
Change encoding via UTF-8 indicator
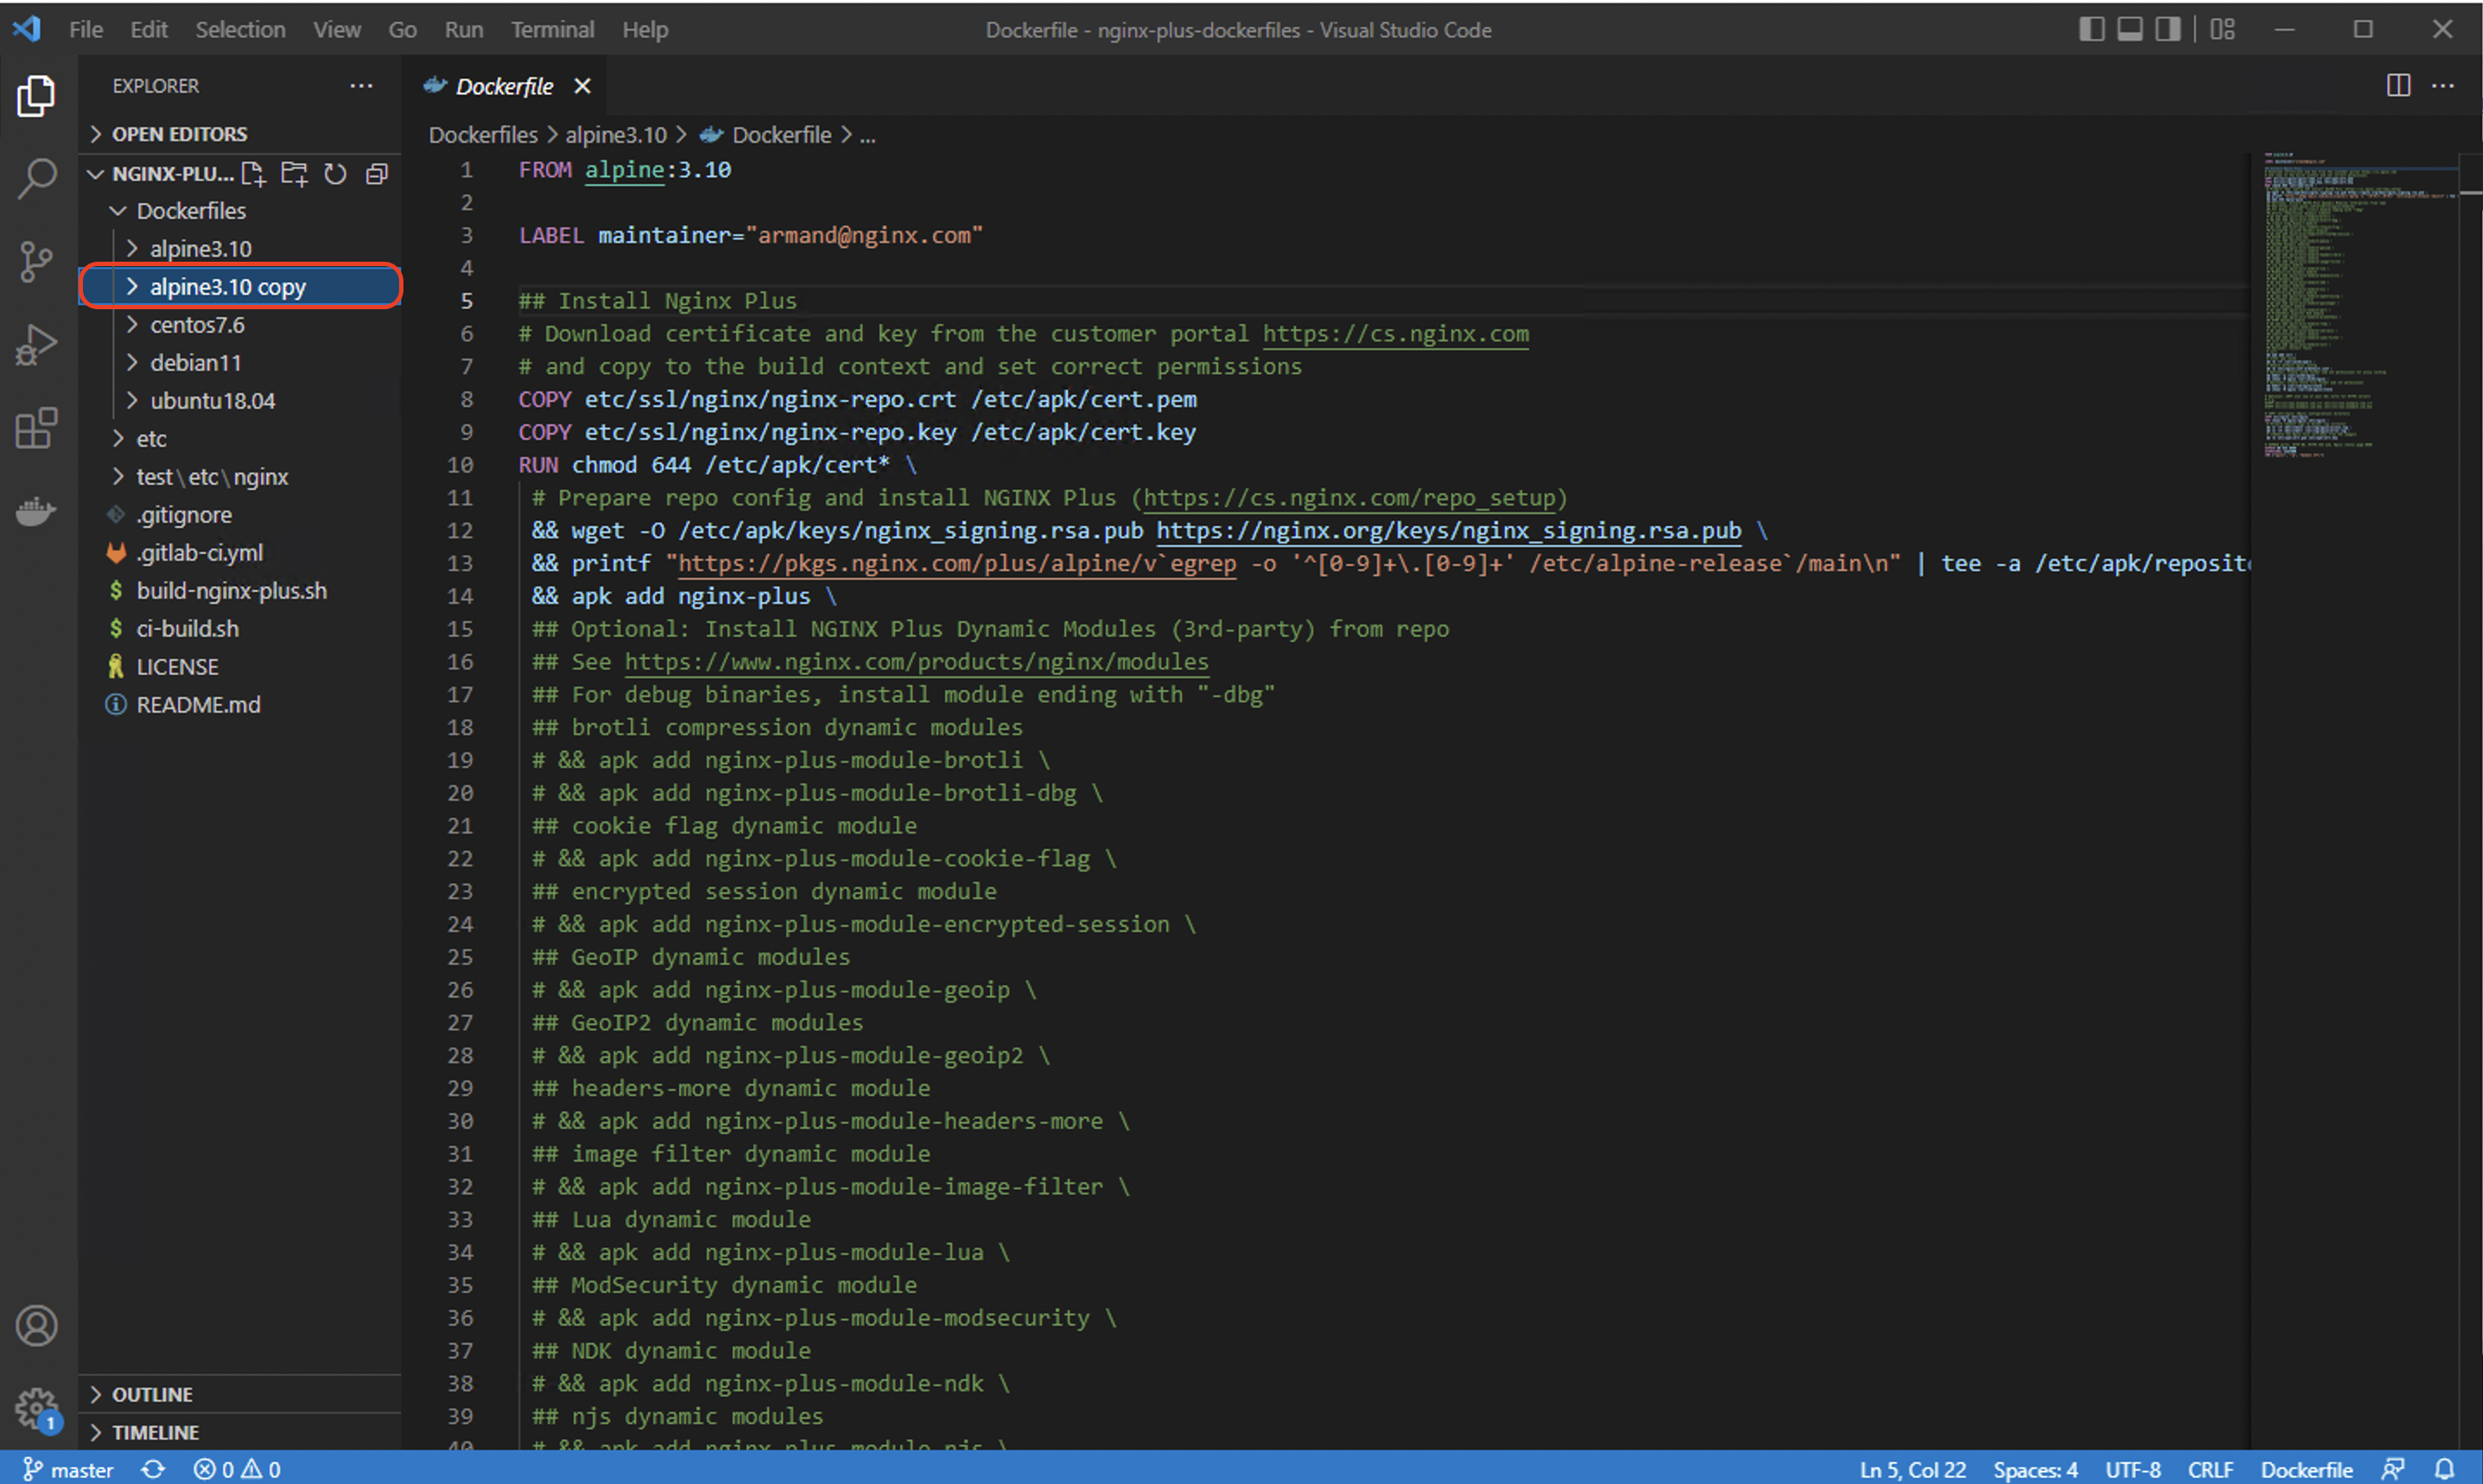[x=2133, y=1469]
